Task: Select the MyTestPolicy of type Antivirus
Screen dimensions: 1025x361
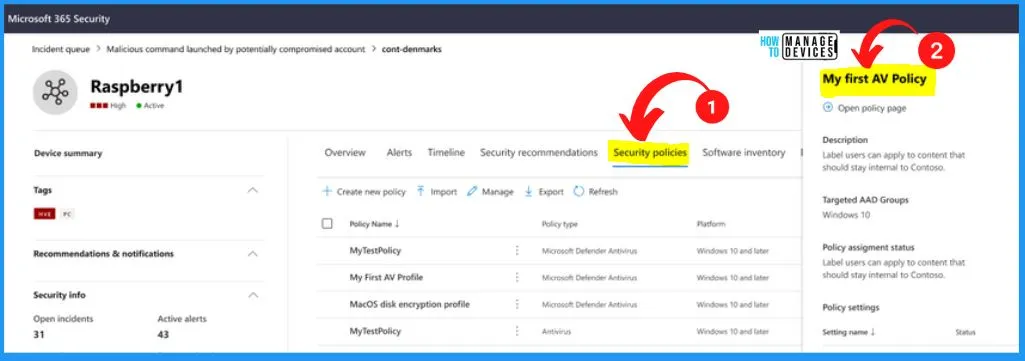Action: tap(375, 331)
